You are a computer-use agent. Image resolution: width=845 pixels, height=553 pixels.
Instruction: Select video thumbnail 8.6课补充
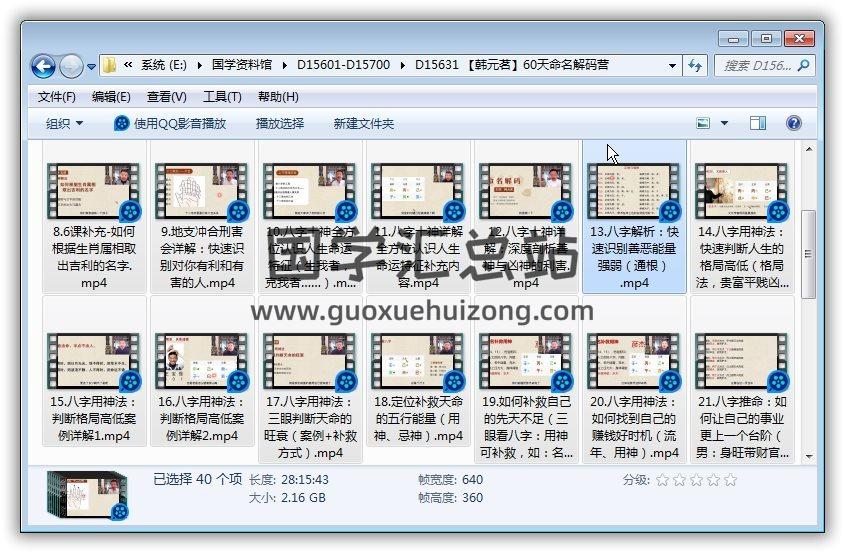(x=94, y=191)
